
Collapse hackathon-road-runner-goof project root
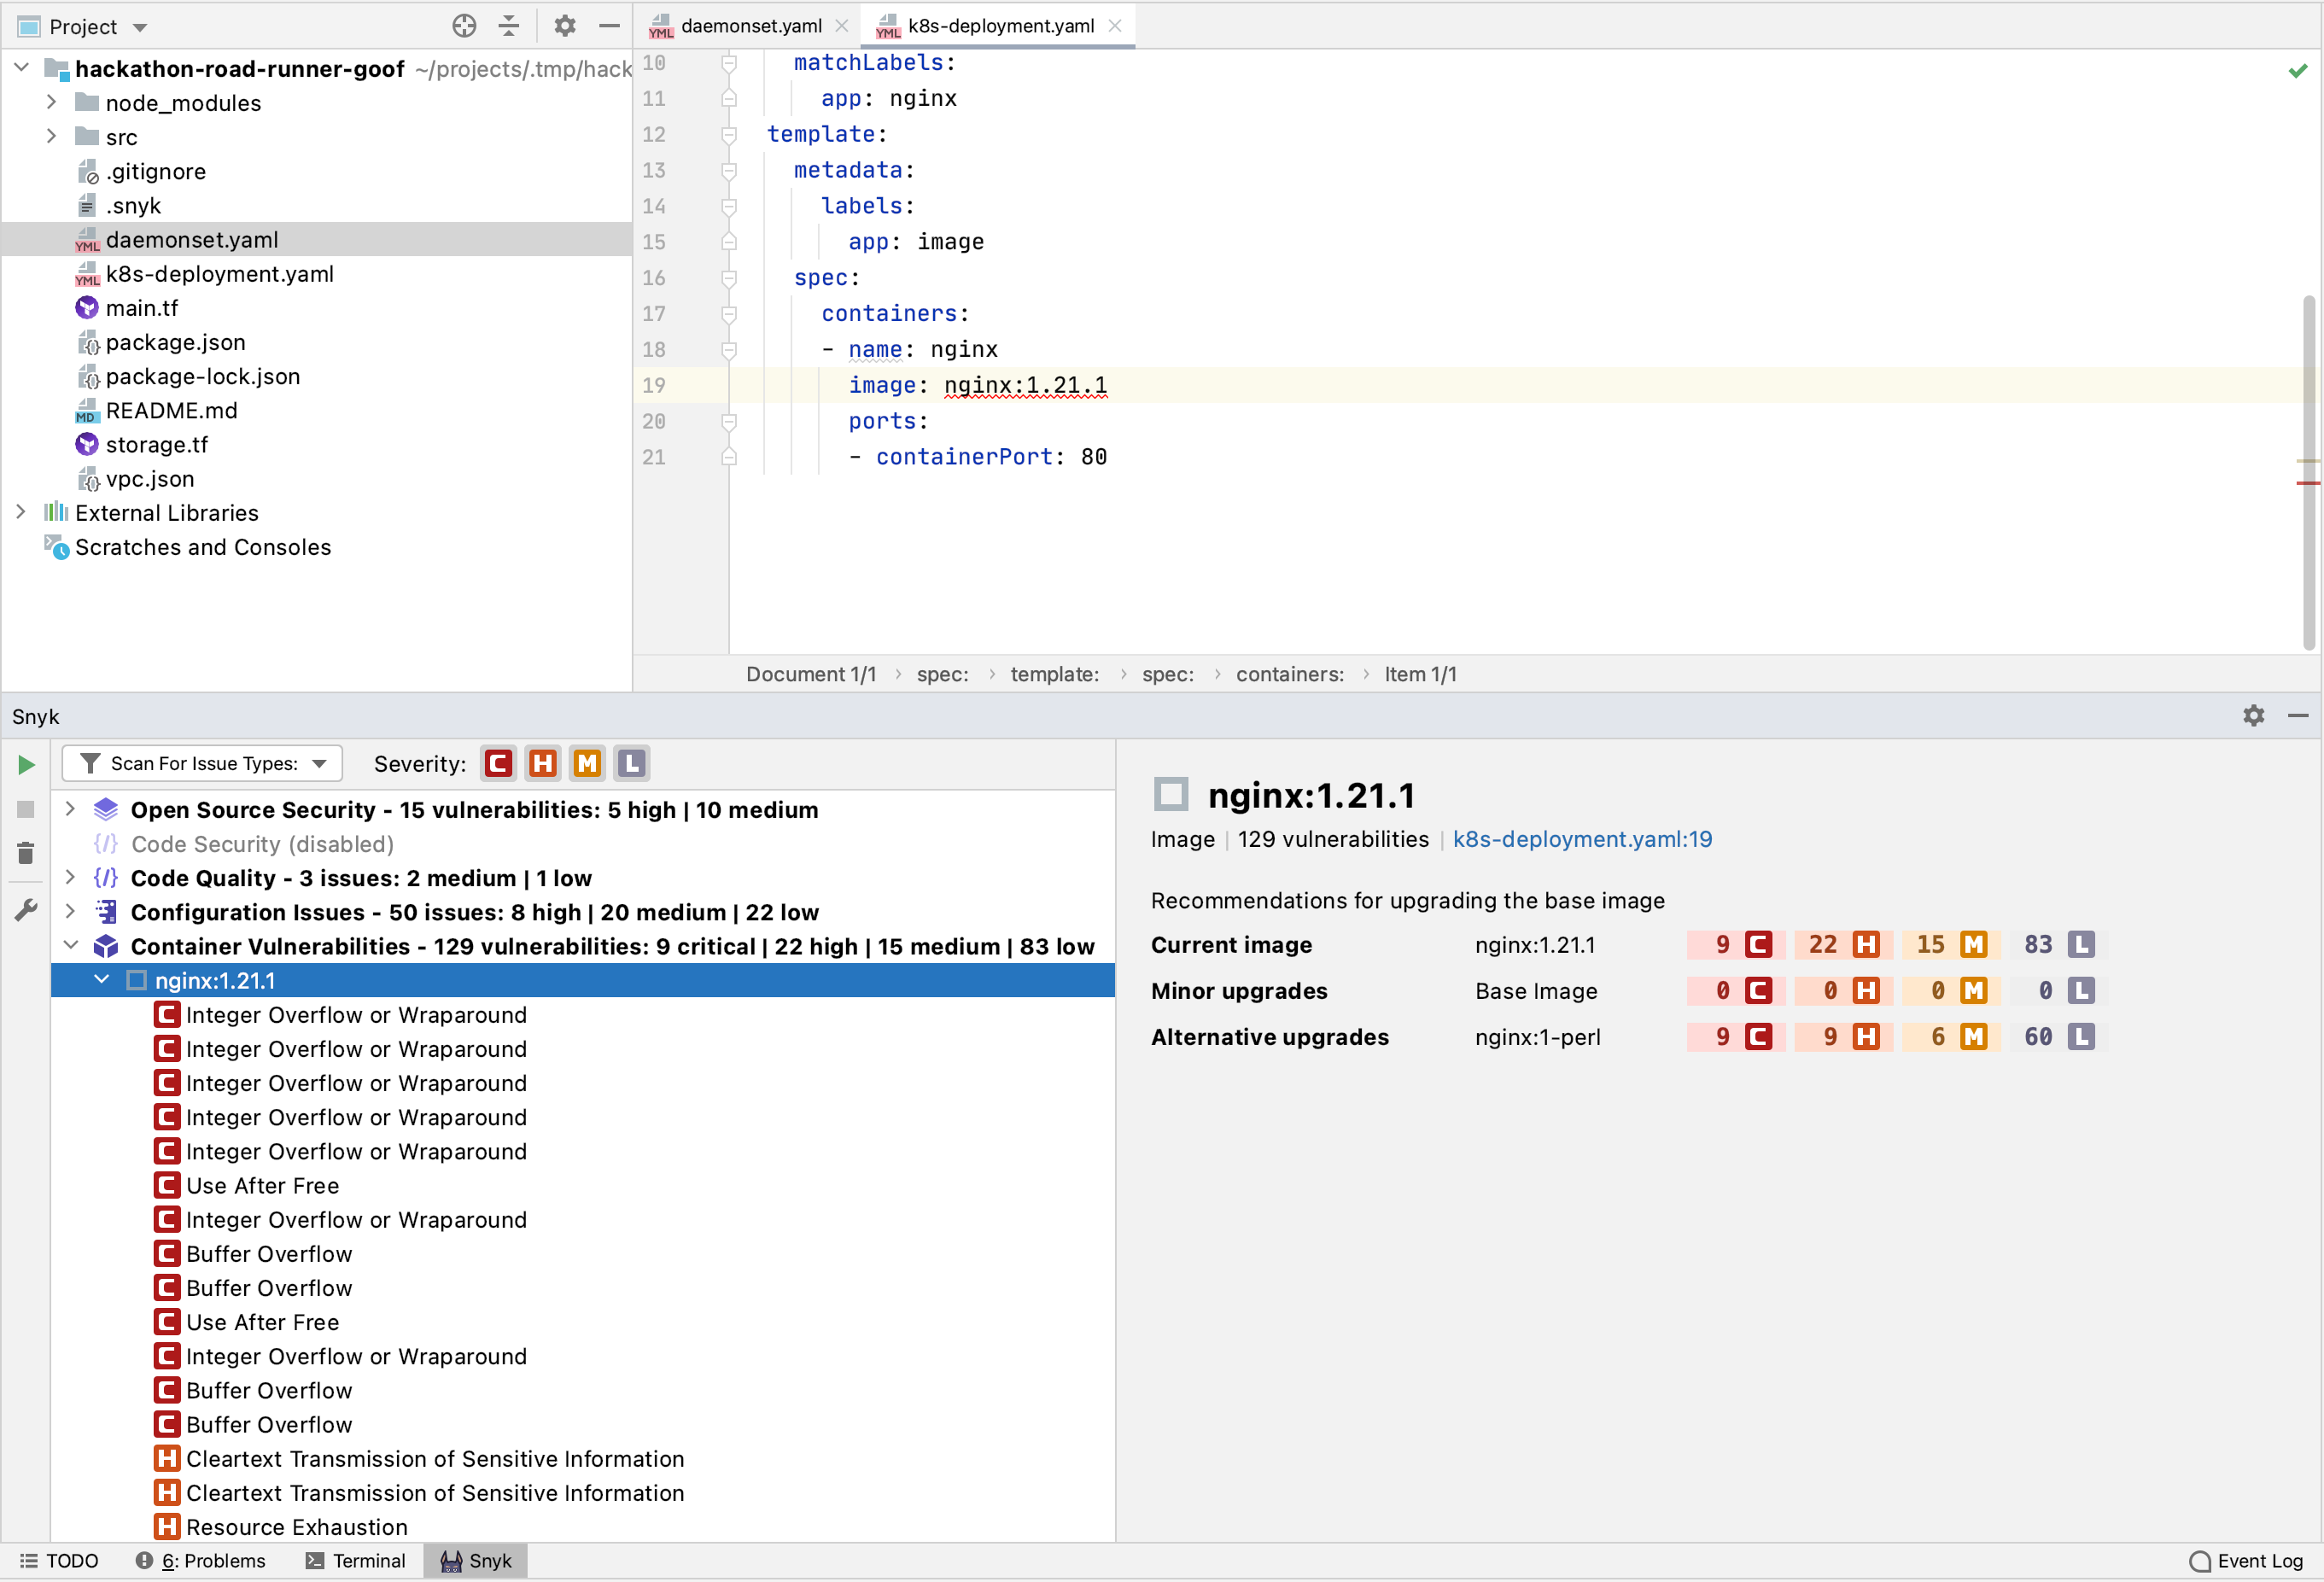click(x=20, y=68)
